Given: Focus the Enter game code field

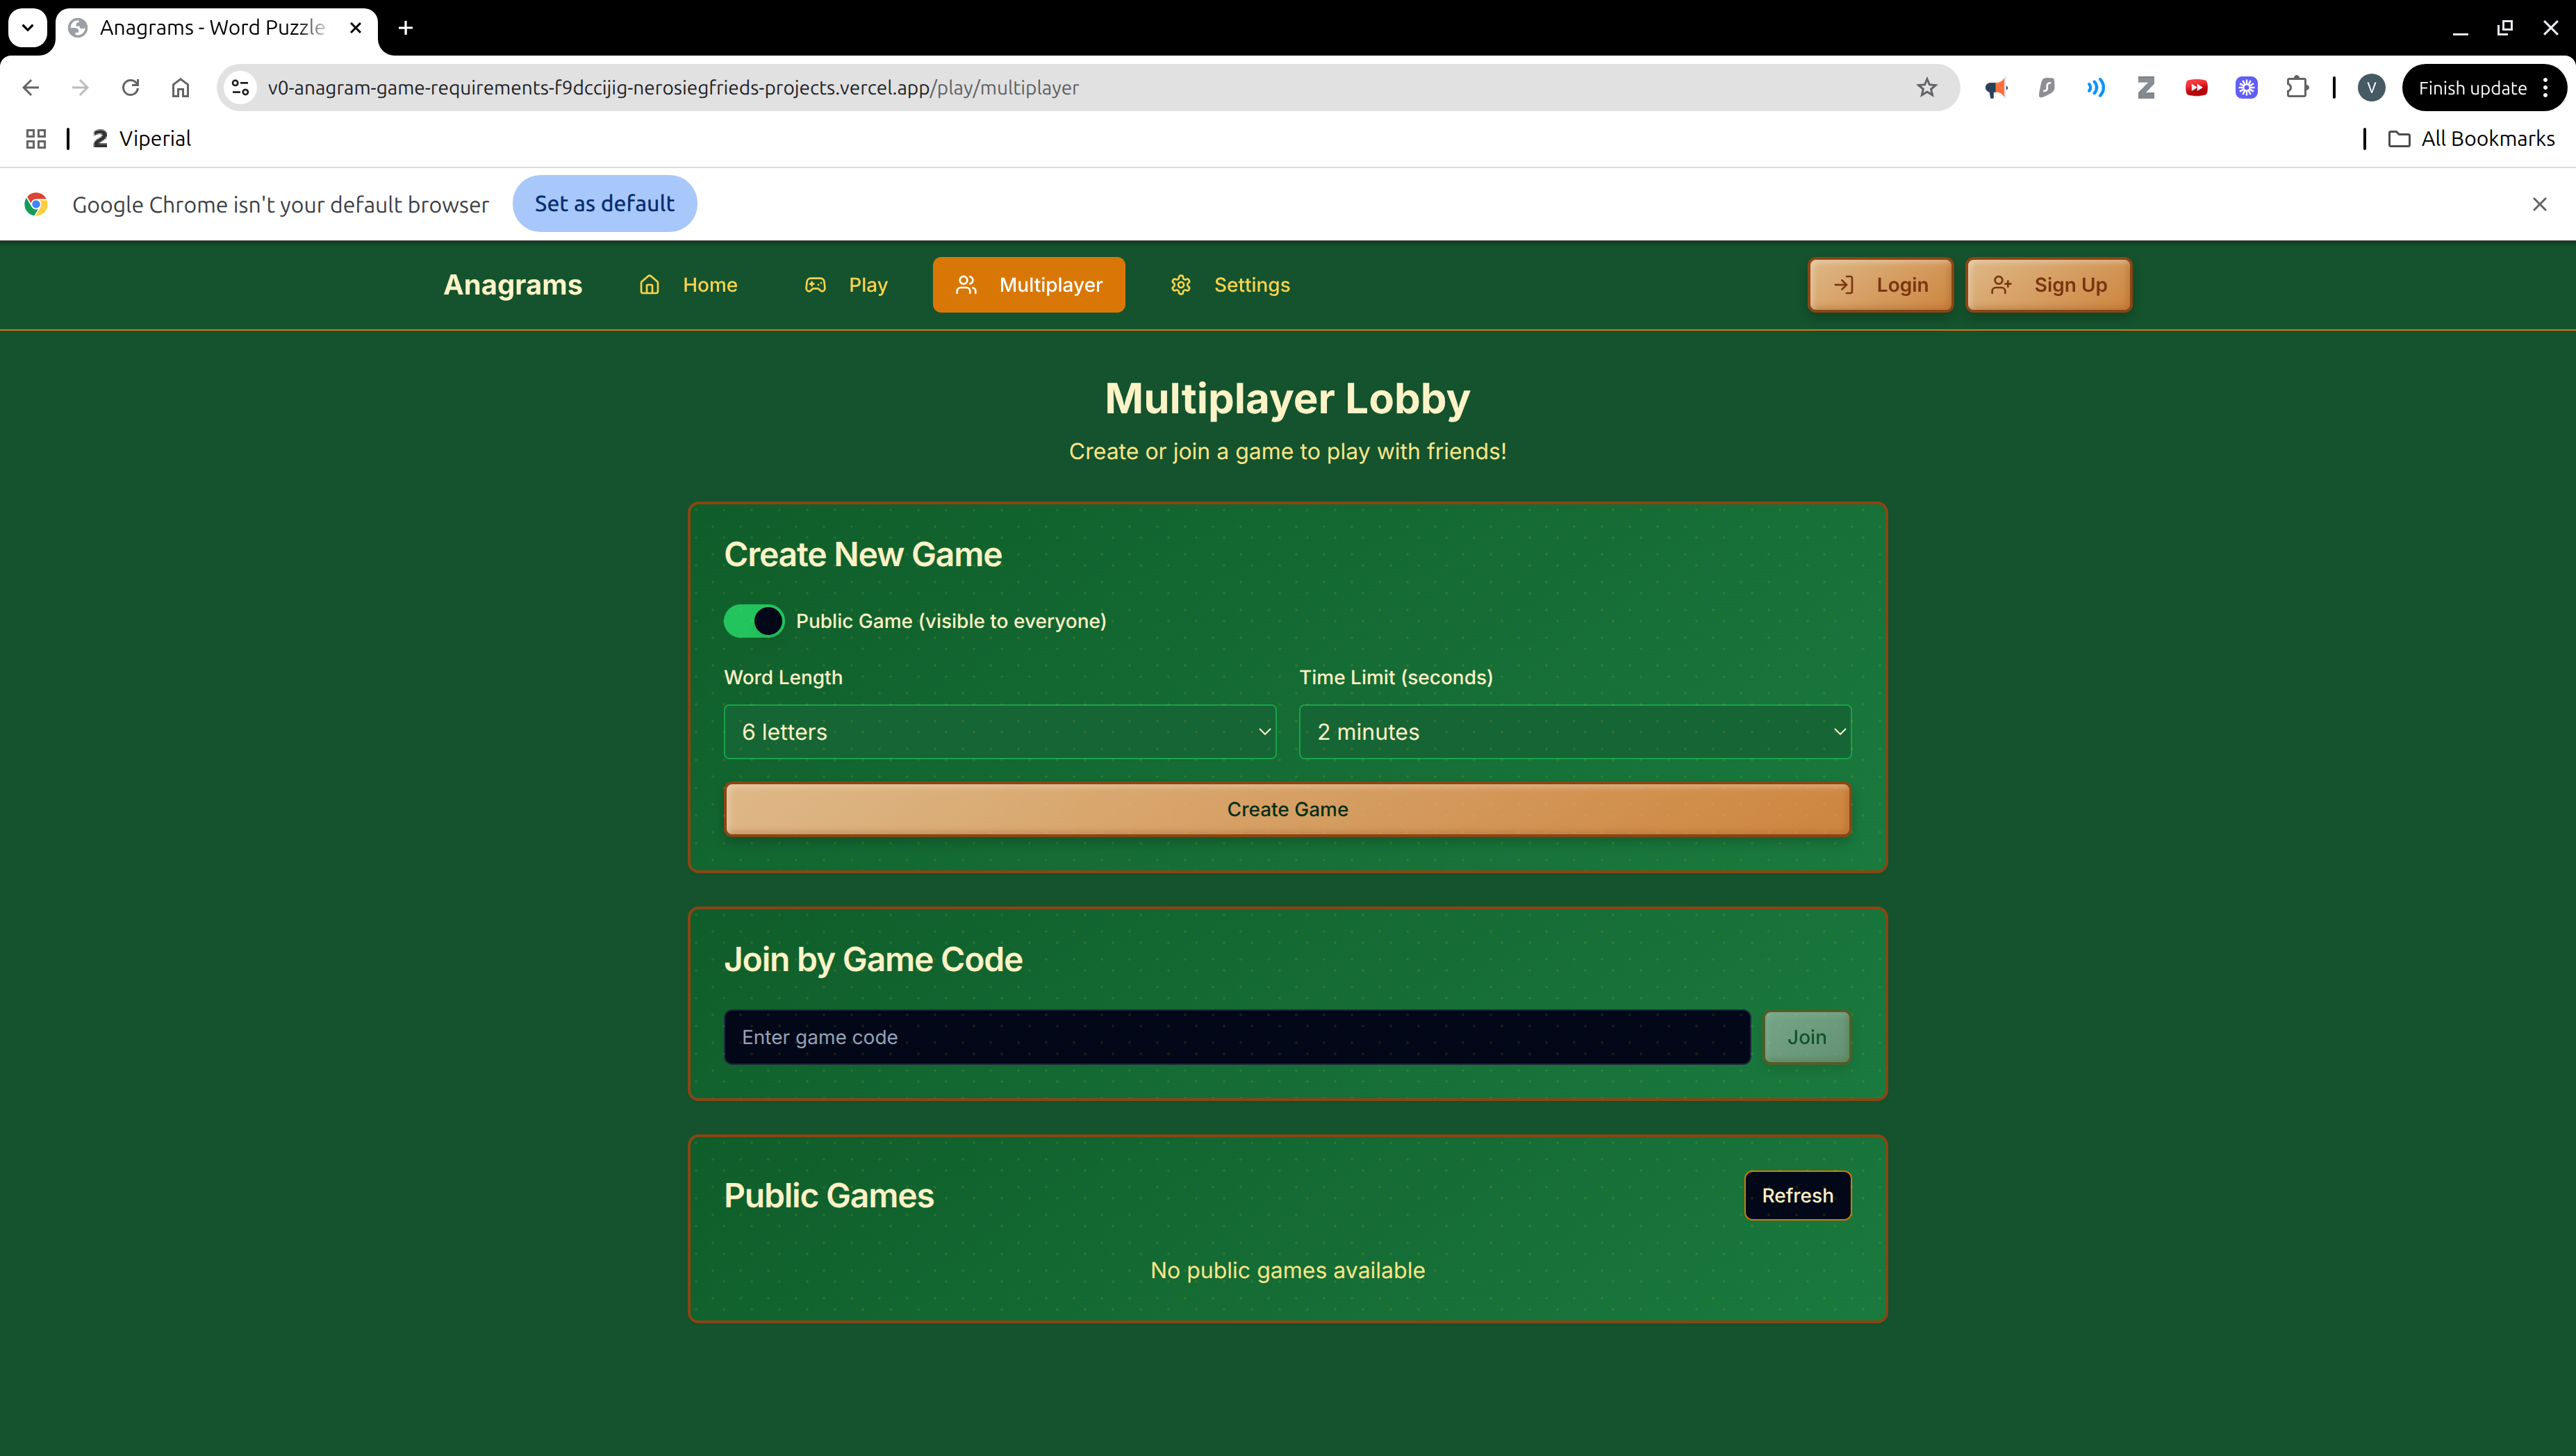Looking at the screenshot, I should (1236, 1037).
